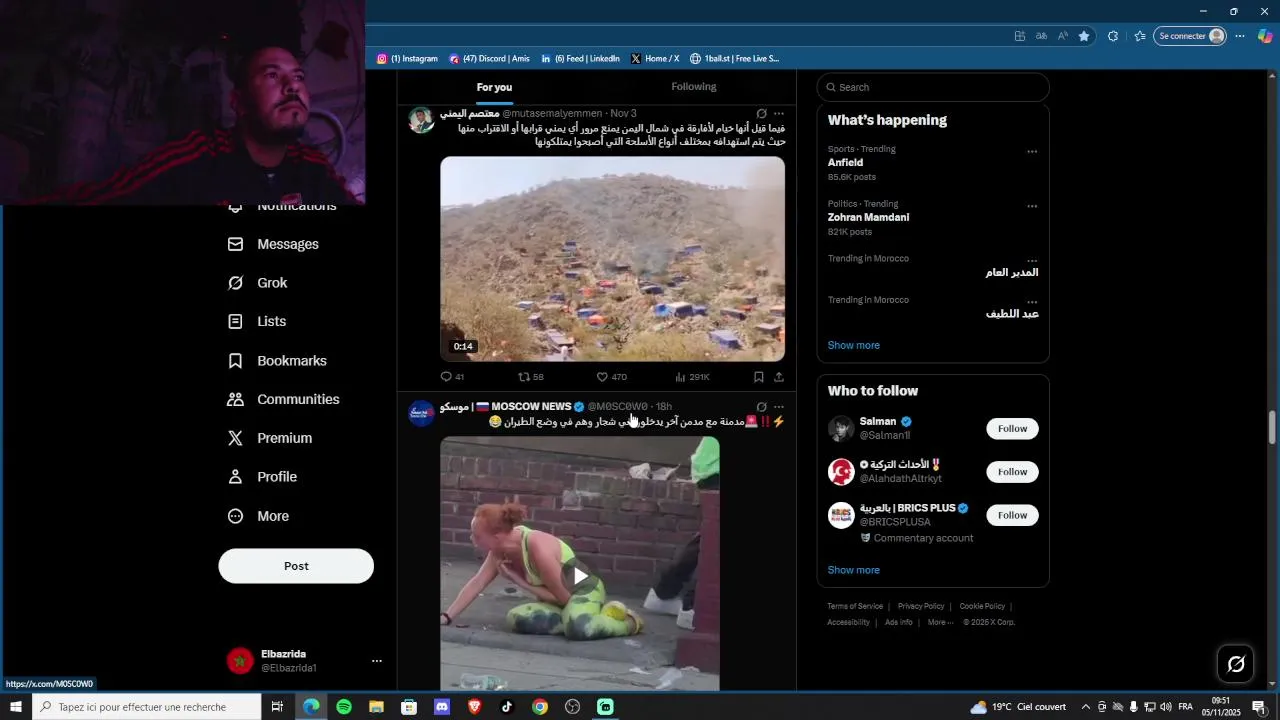Open the Grok sidebar item
The height and width of the screenshot is (720, 1280).
(258, 283)
